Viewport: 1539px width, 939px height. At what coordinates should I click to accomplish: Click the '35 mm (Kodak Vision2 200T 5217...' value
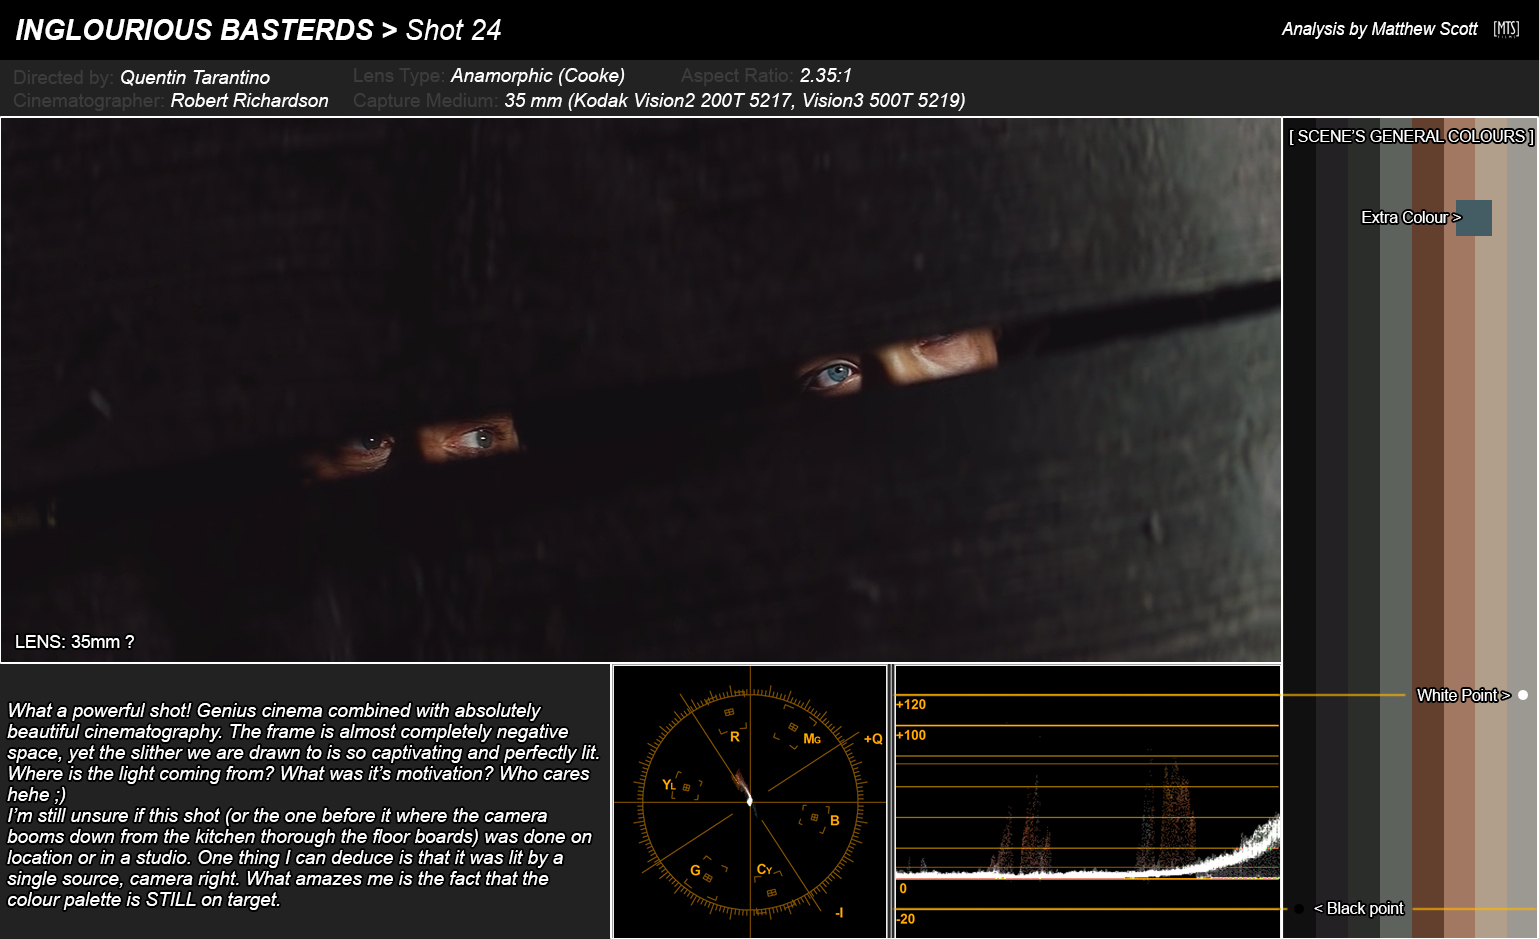point(735,100)
